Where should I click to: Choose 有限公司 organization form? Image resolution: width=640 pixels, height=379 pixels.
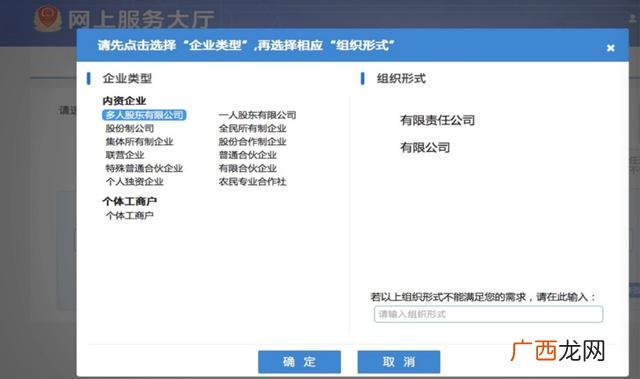coord(425,147)
